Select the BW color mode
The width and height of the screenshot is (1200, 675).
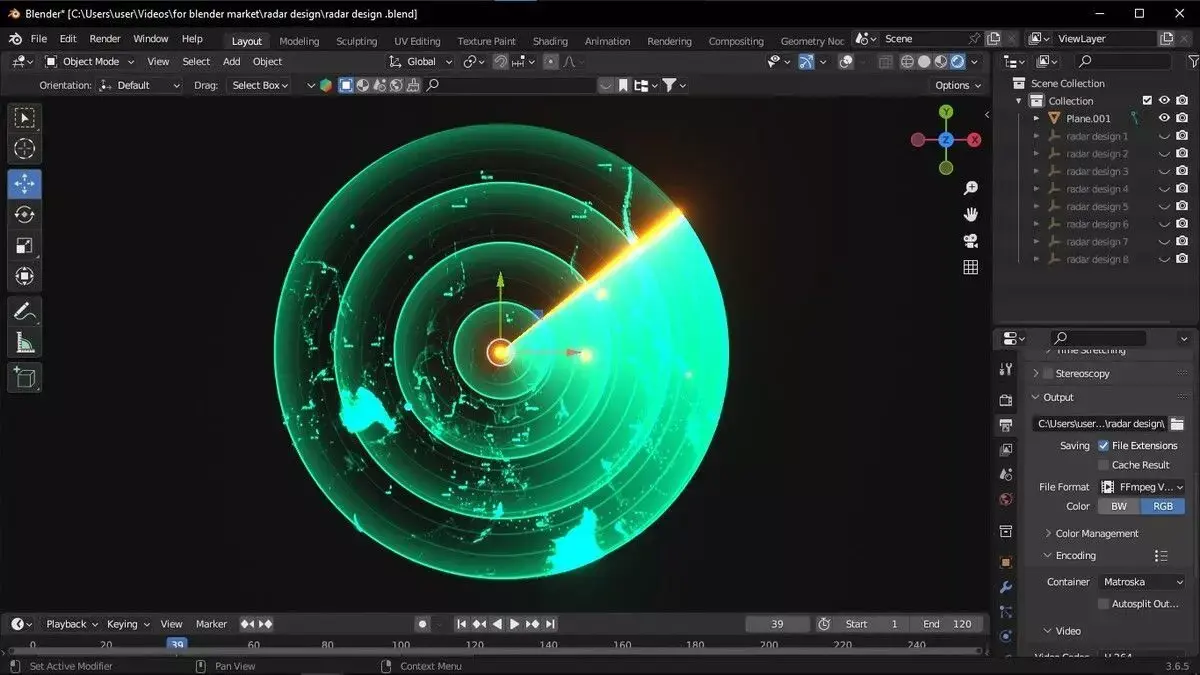click(1118, 507)
